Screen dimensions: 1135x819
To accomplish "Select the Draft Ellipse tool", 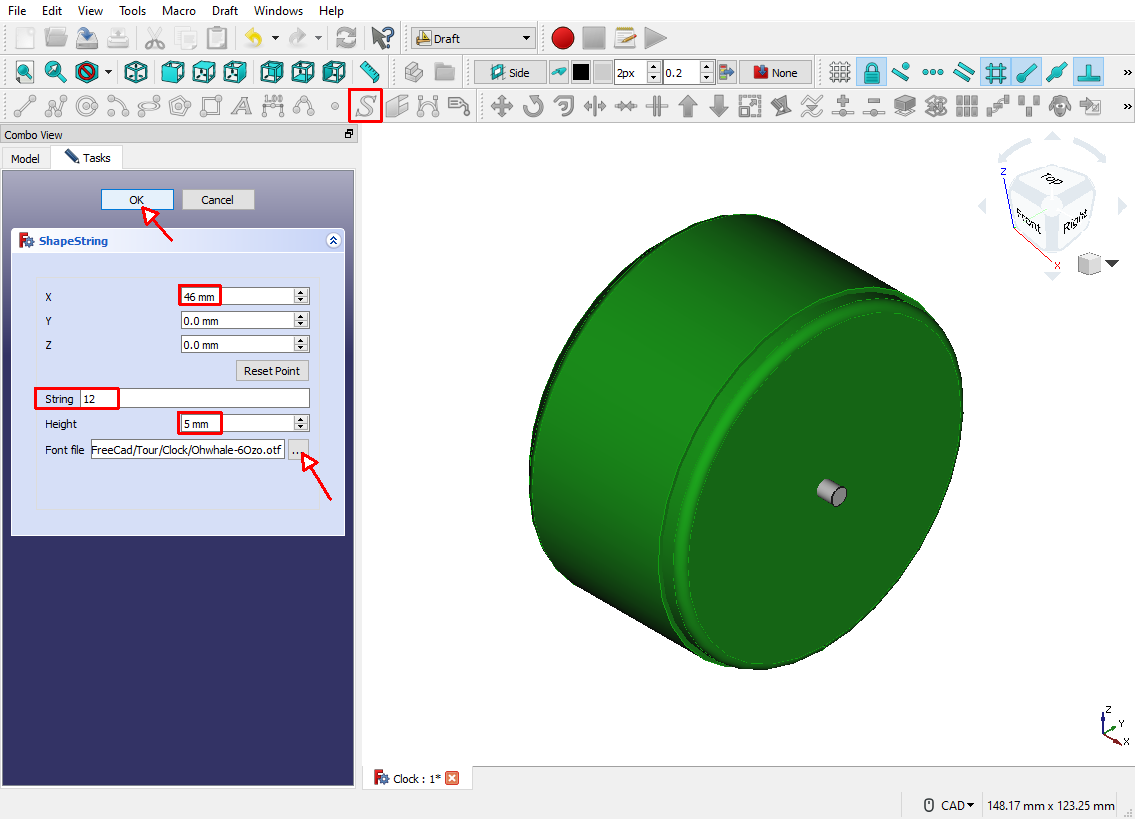I will (148, 106).
